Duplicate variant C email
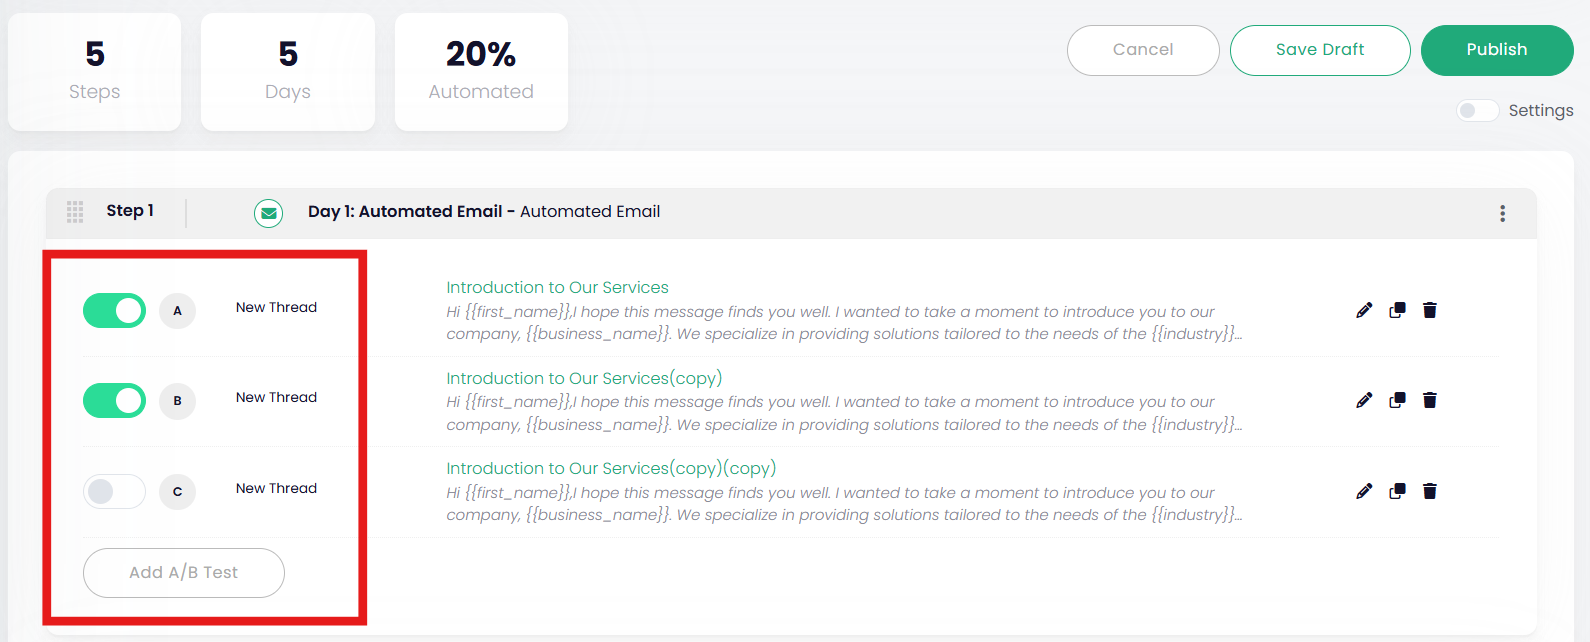Viewport: 1590px width, 642px height. point(1397,491)
